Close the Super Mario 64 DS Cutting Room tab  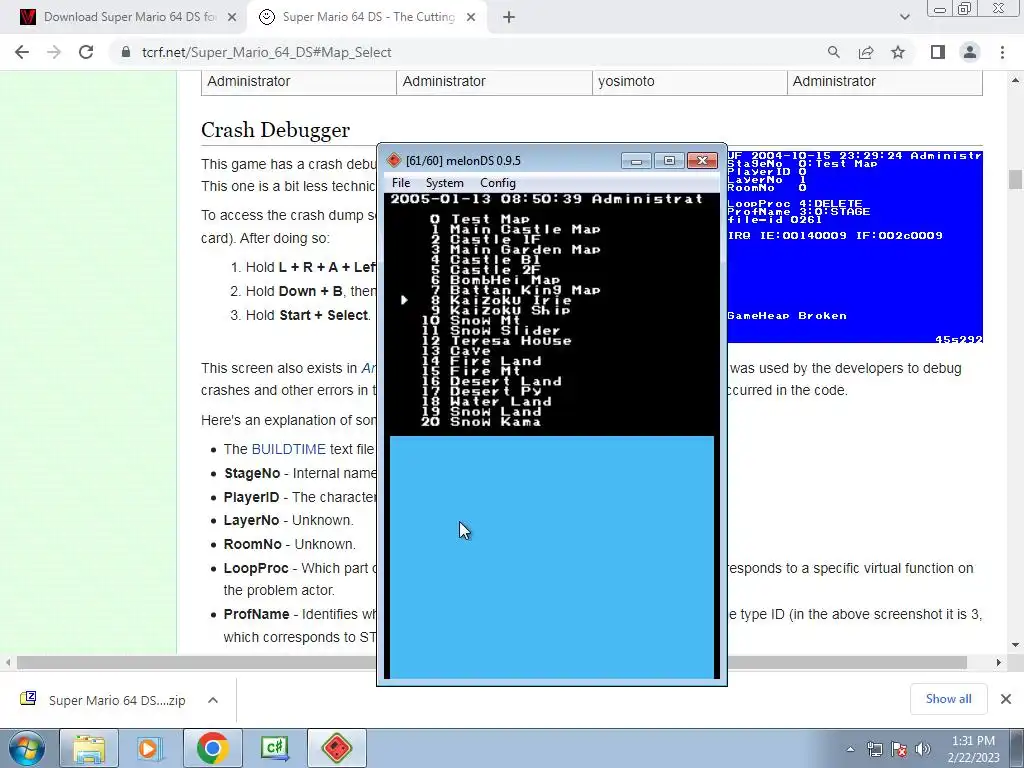click(471, 18)
